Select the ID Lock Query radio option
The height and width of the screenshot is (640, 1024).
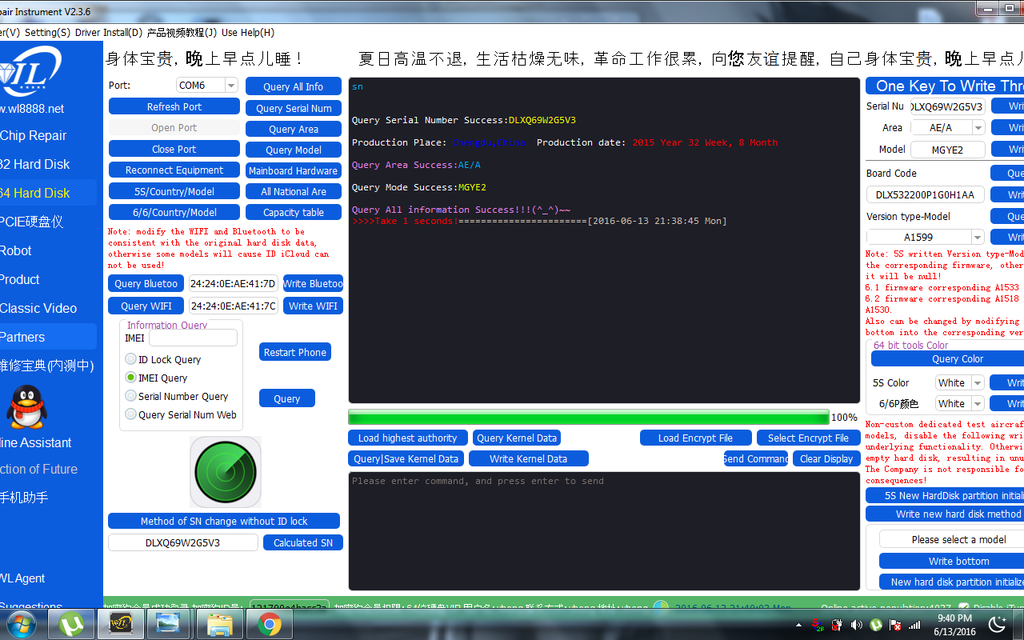tap(131, 360)
